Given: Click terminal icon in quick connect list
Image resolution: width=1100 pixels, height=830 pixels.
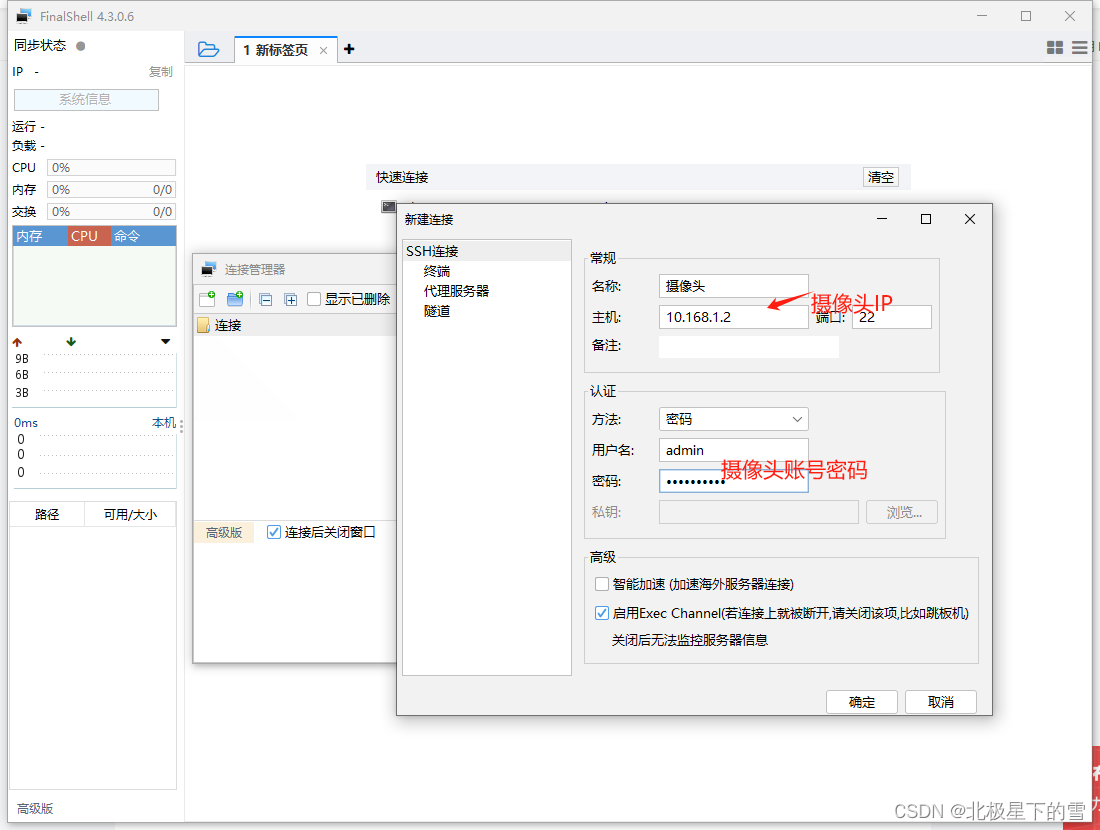Looking at the screenshot, I should click(389, 206).
